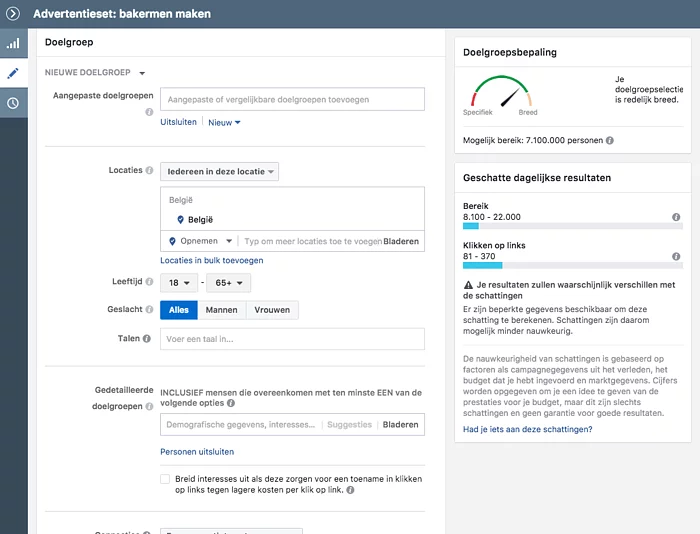Open the bar chart statistics sidebar icon

click(13, 43)
